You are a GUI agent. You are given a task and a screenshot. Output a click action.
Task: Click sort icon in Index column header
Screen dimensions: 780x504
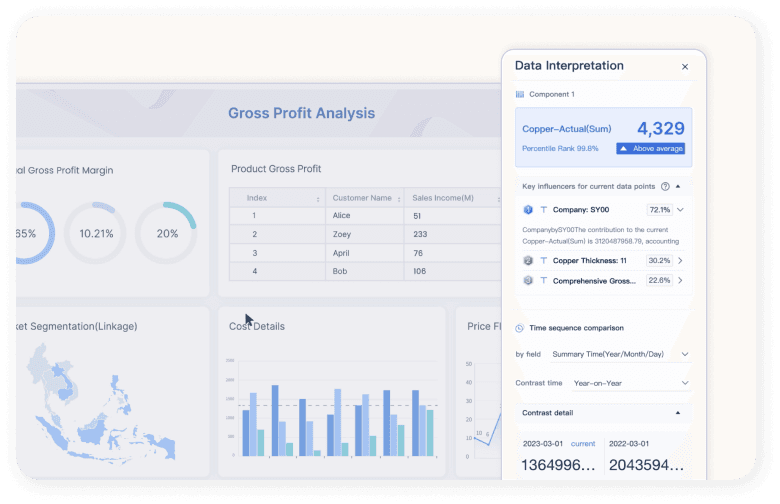tap(318, 199)
